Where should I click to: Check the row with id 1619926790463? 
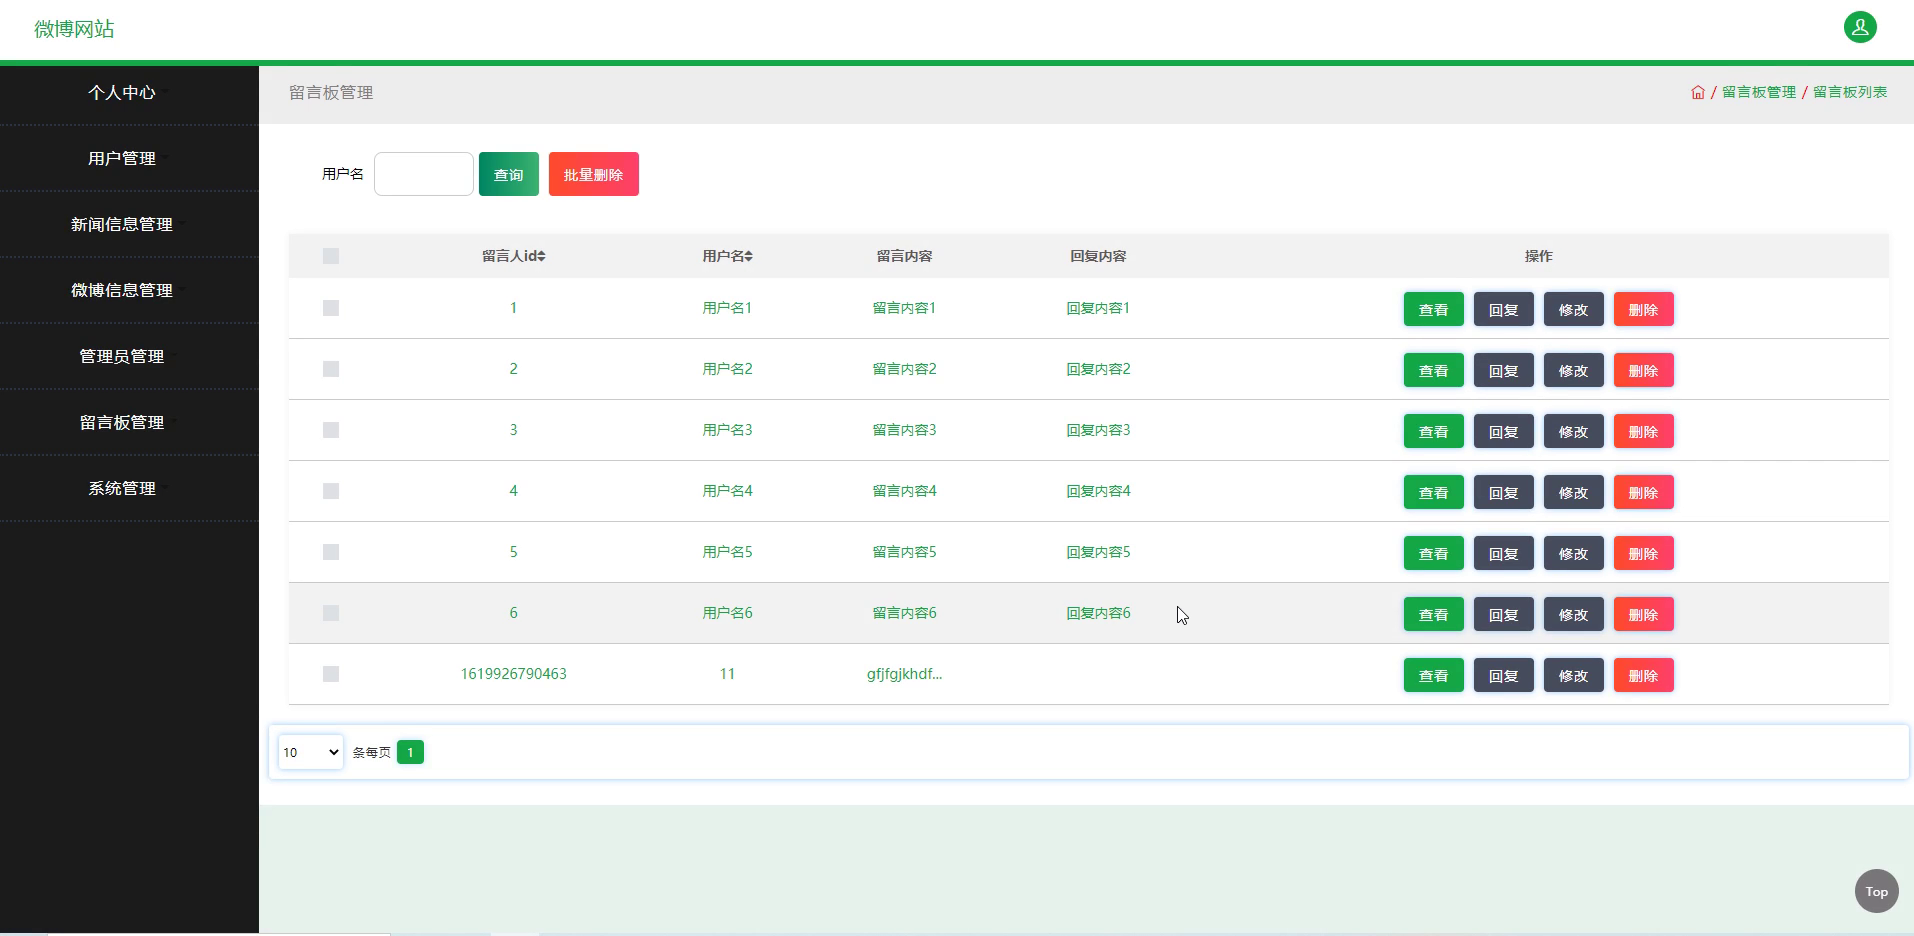(331, 674)
